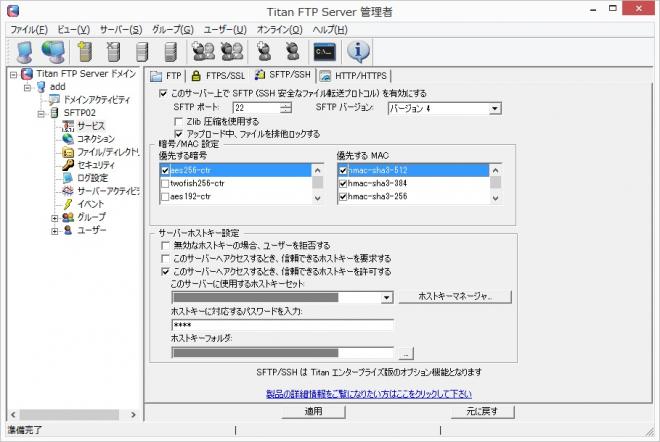Click the Revert (元に戻す) button
The image size is (660, 442).
point(482,411)
